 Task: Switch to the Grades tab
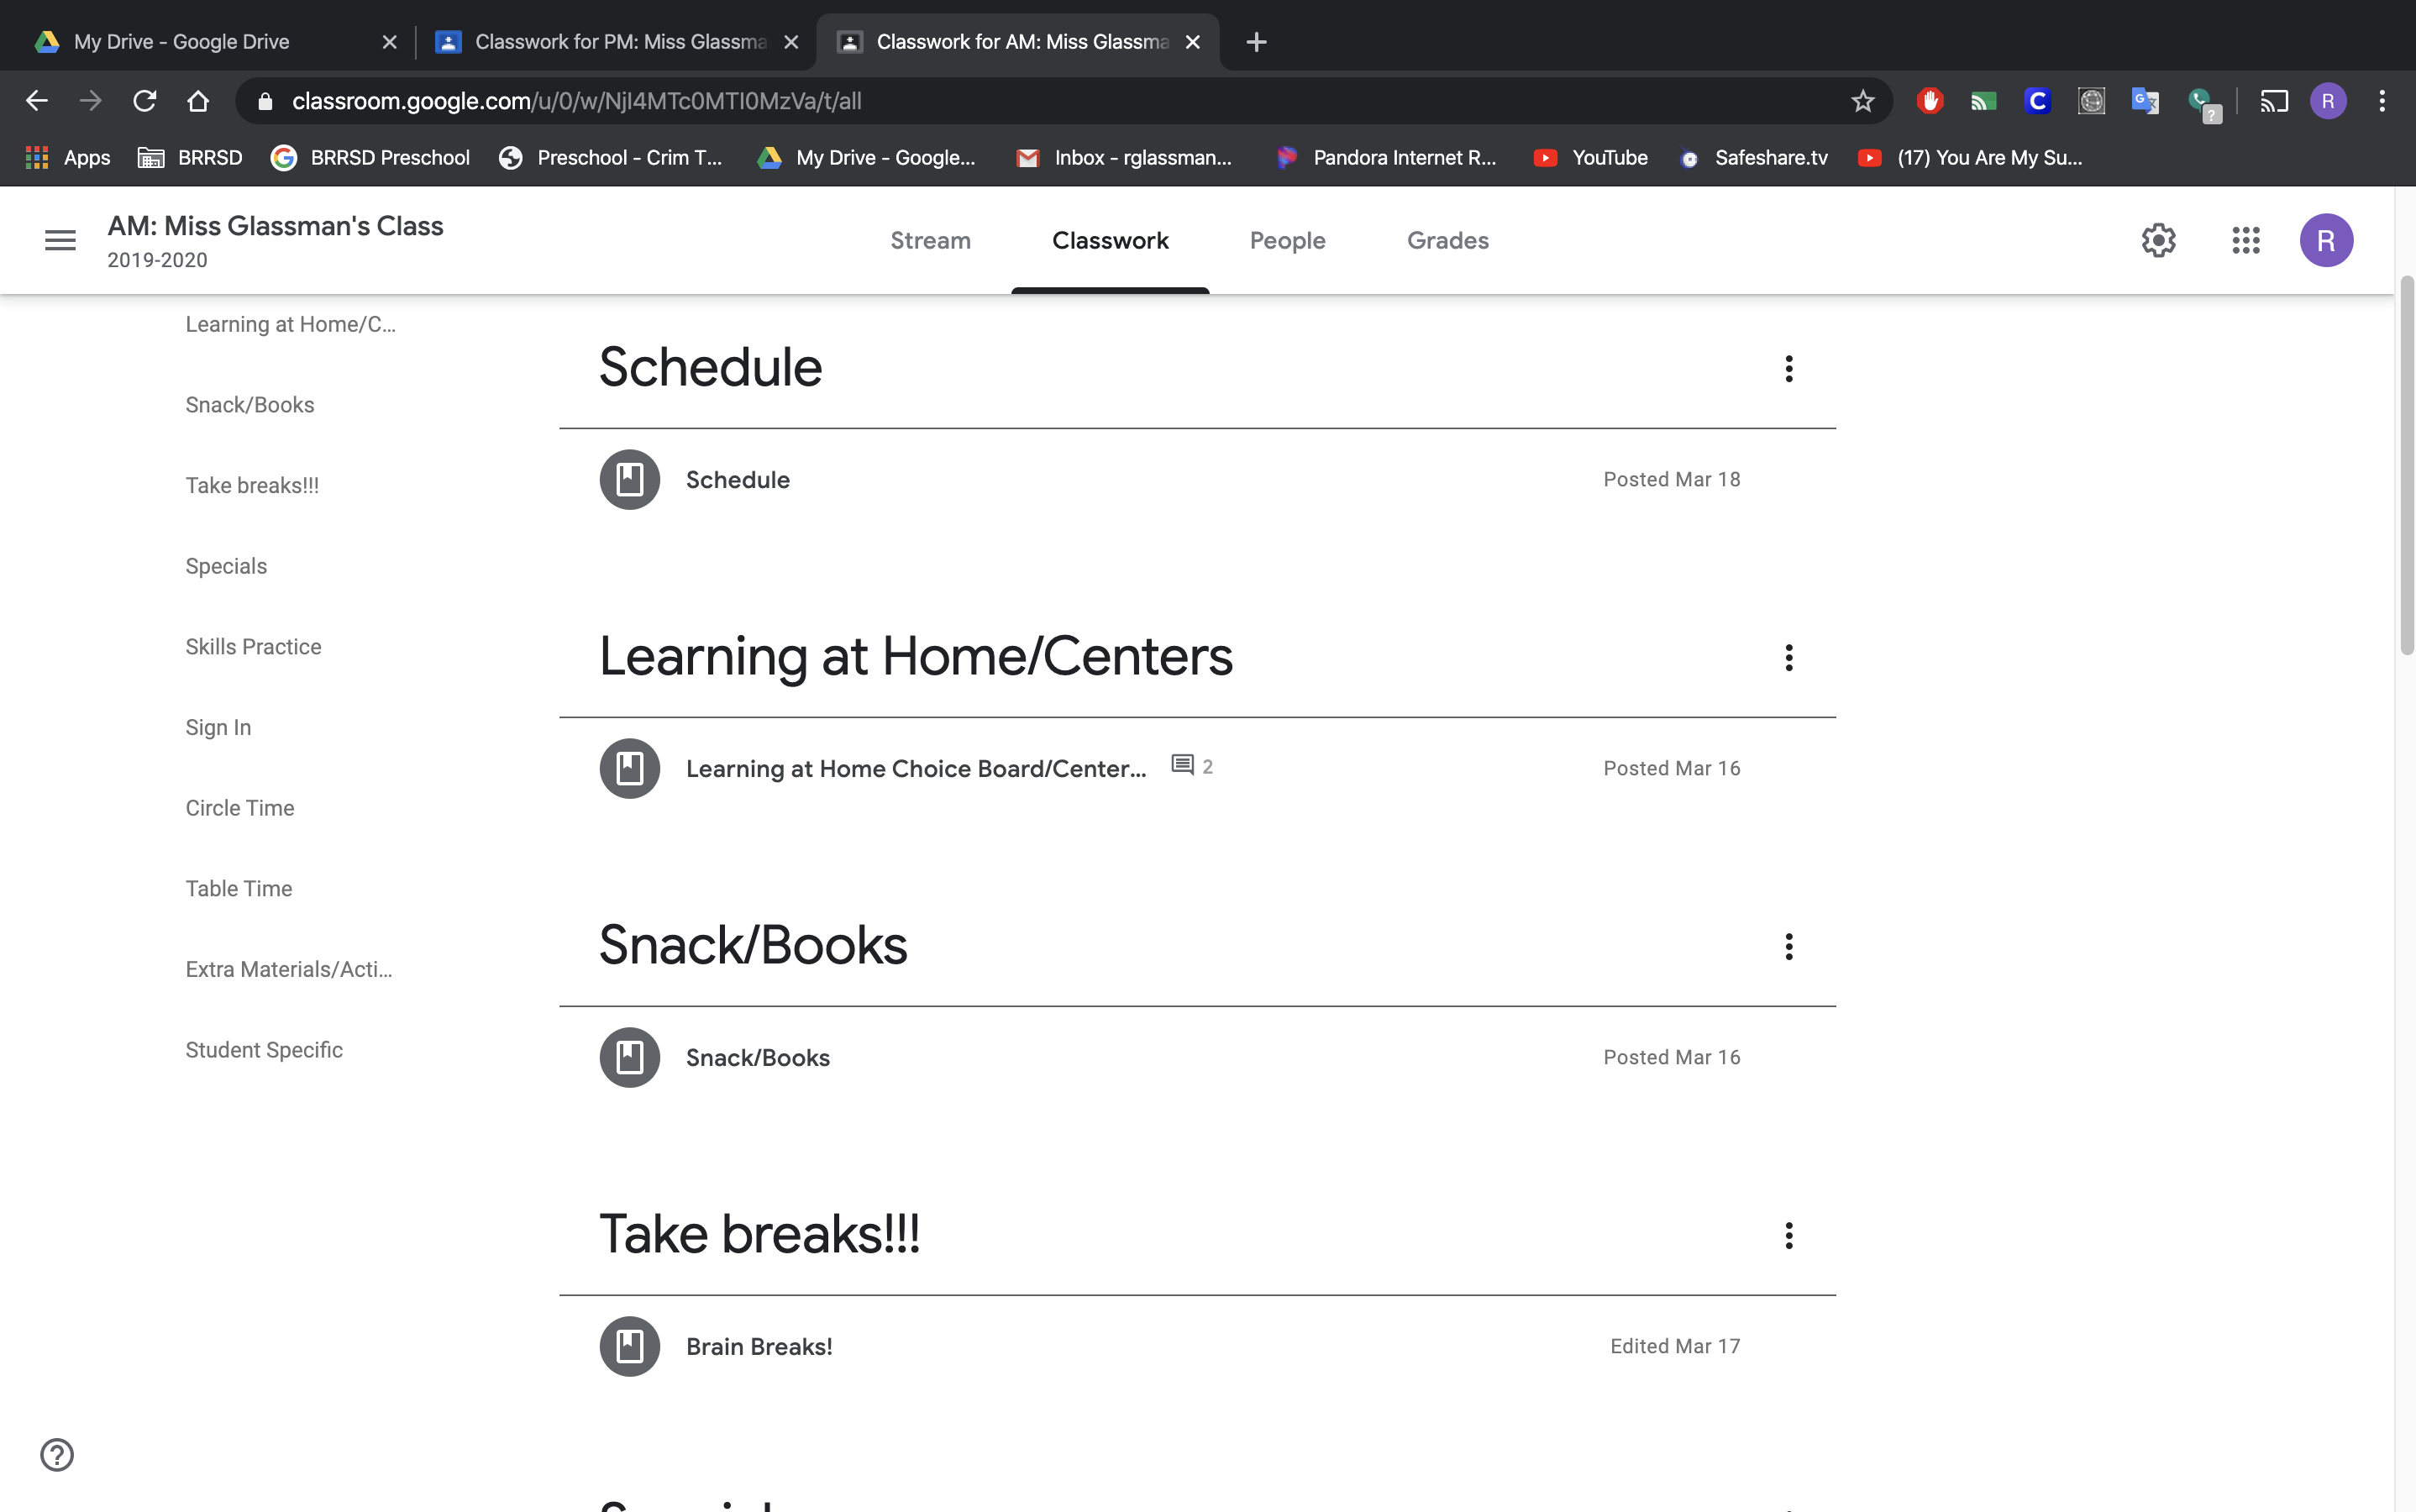1447,240
